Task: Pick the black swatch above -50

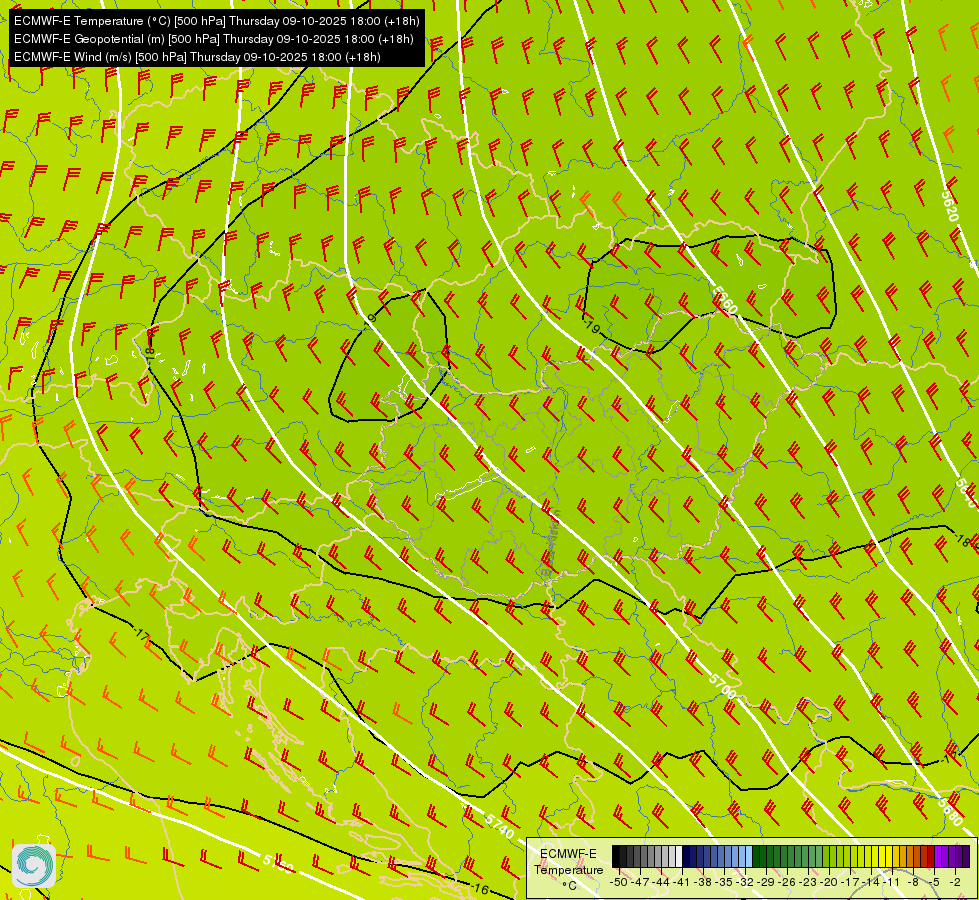Action: click(x=616, y=856)
